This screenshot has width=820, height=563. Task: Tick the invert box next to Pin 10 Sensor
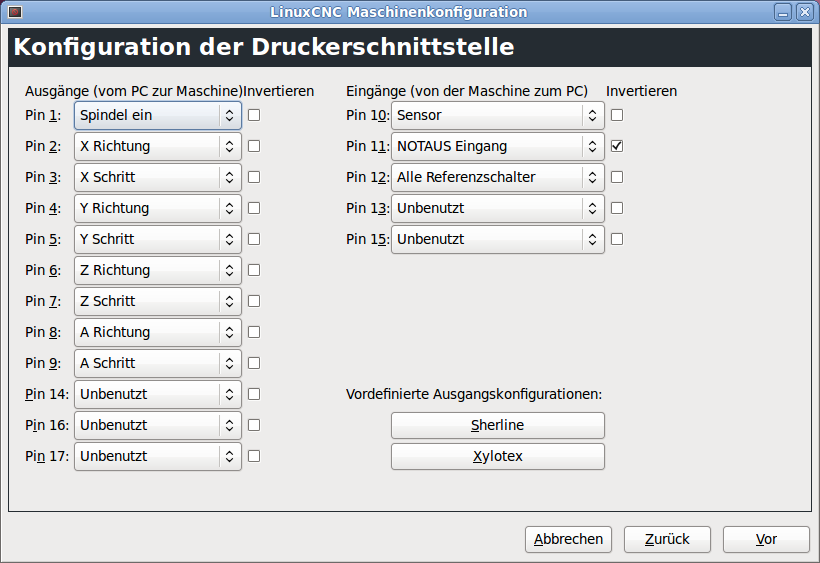tap(617, 115)
